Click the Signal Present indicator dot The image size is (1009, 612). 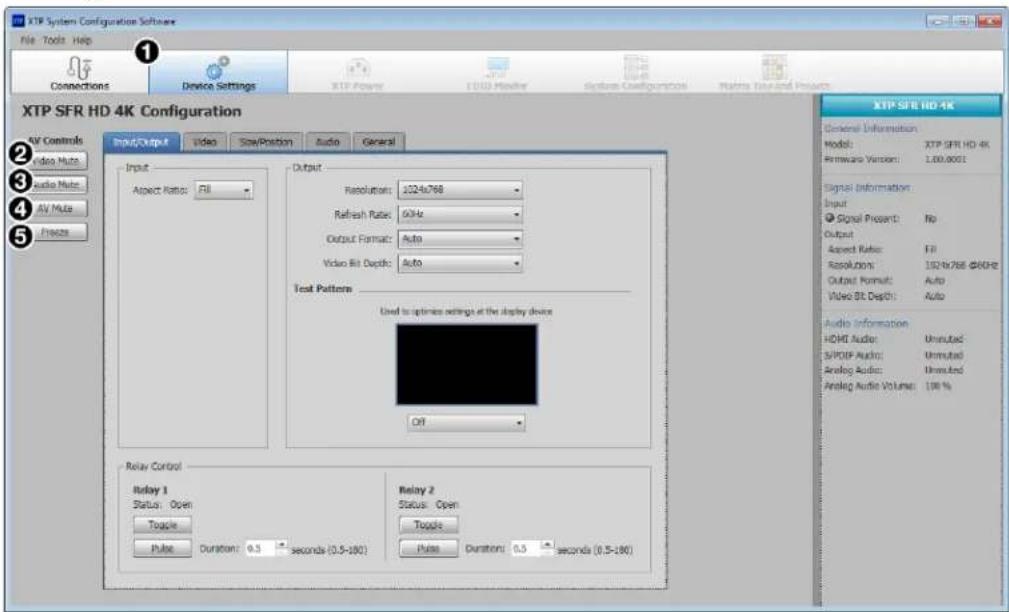pos(830,219)
